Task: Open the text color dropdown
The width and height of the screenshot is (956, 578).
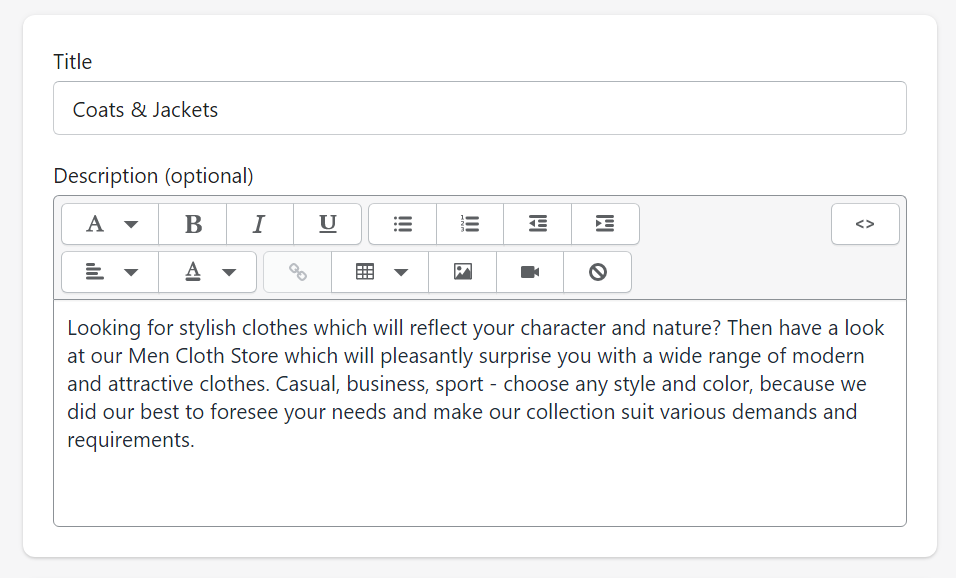Action: [208, 272]
